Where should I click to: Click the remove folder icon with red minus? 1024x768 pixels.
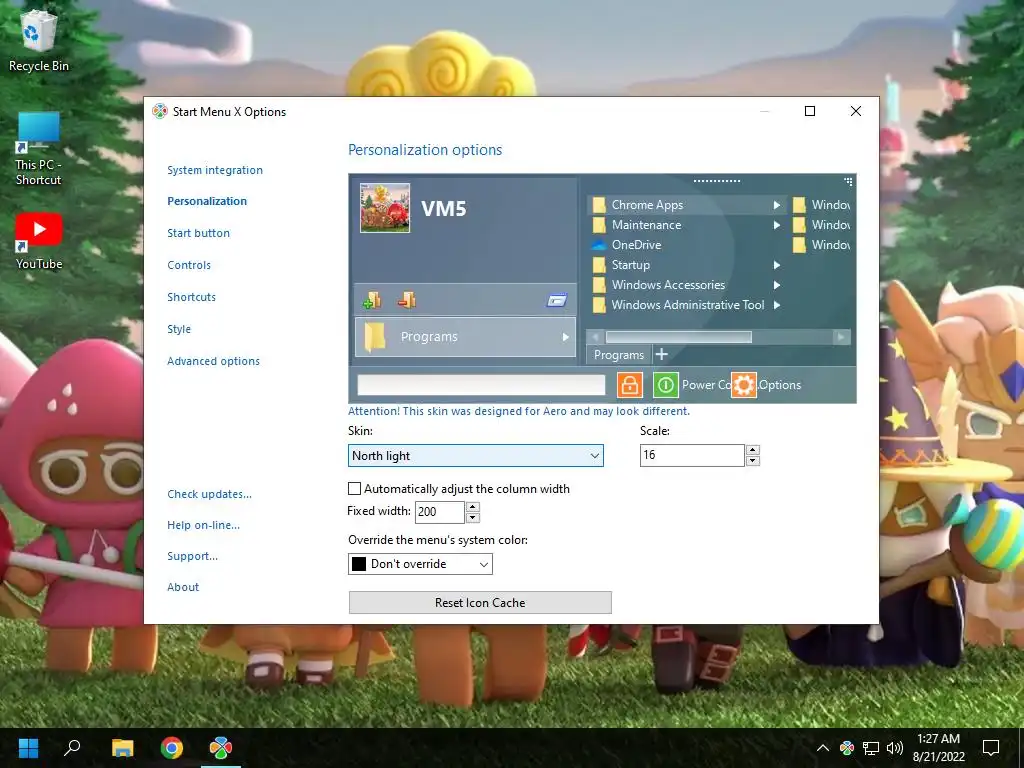pyautogui.click(x=407, y=300)
